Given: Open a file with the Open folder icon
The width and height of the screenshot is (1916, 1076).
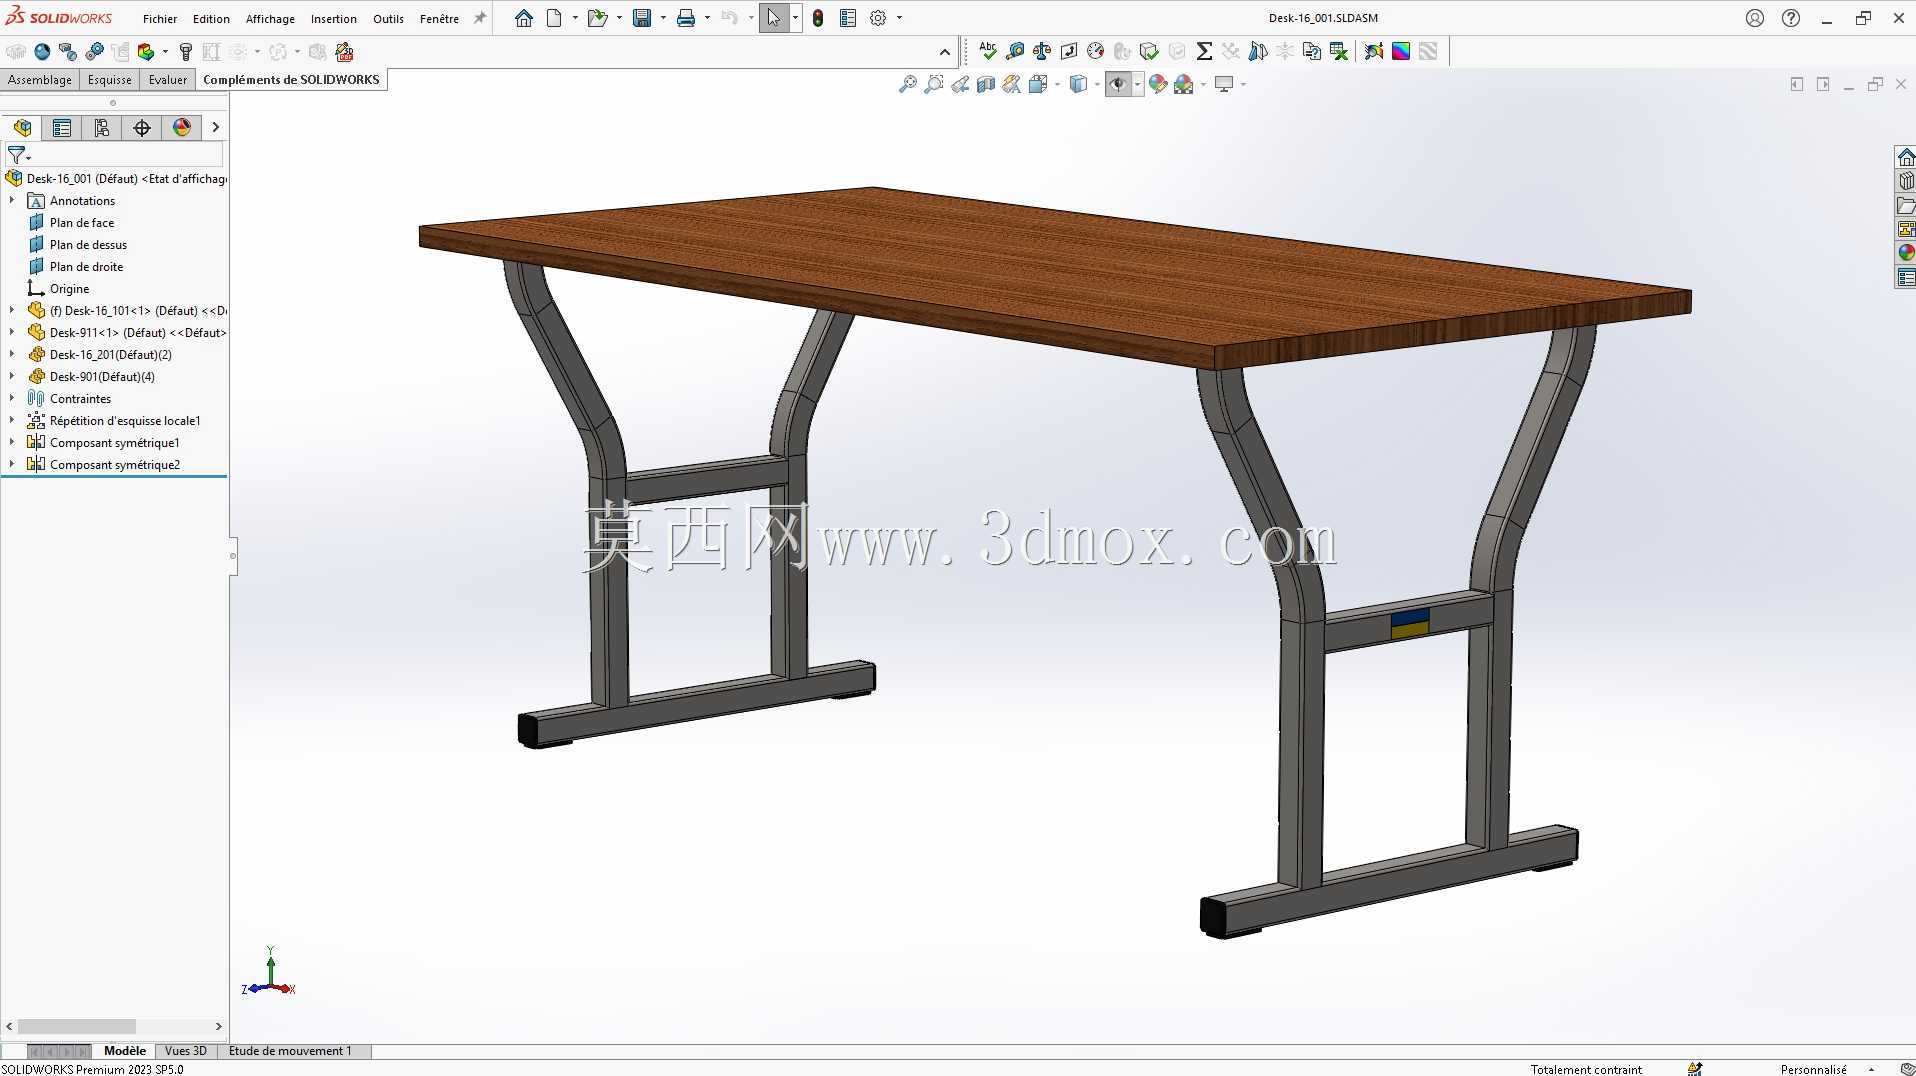Looking at the screenshot, I should (597, 18).
